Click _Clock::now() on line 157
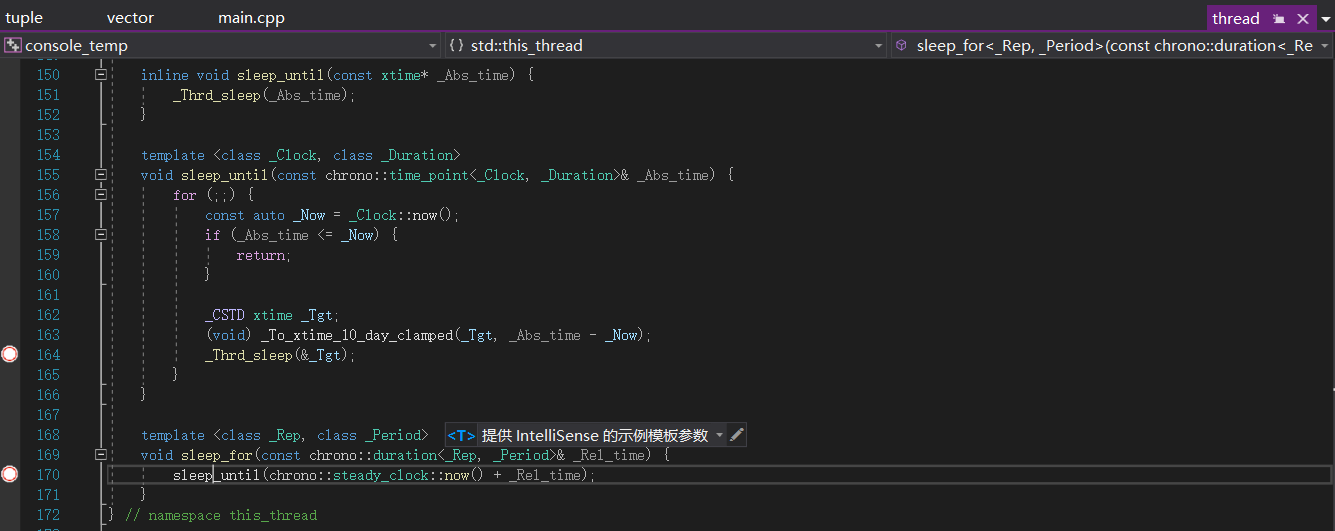This screenshot has height=531, width=1335. (x=402, y=215)
